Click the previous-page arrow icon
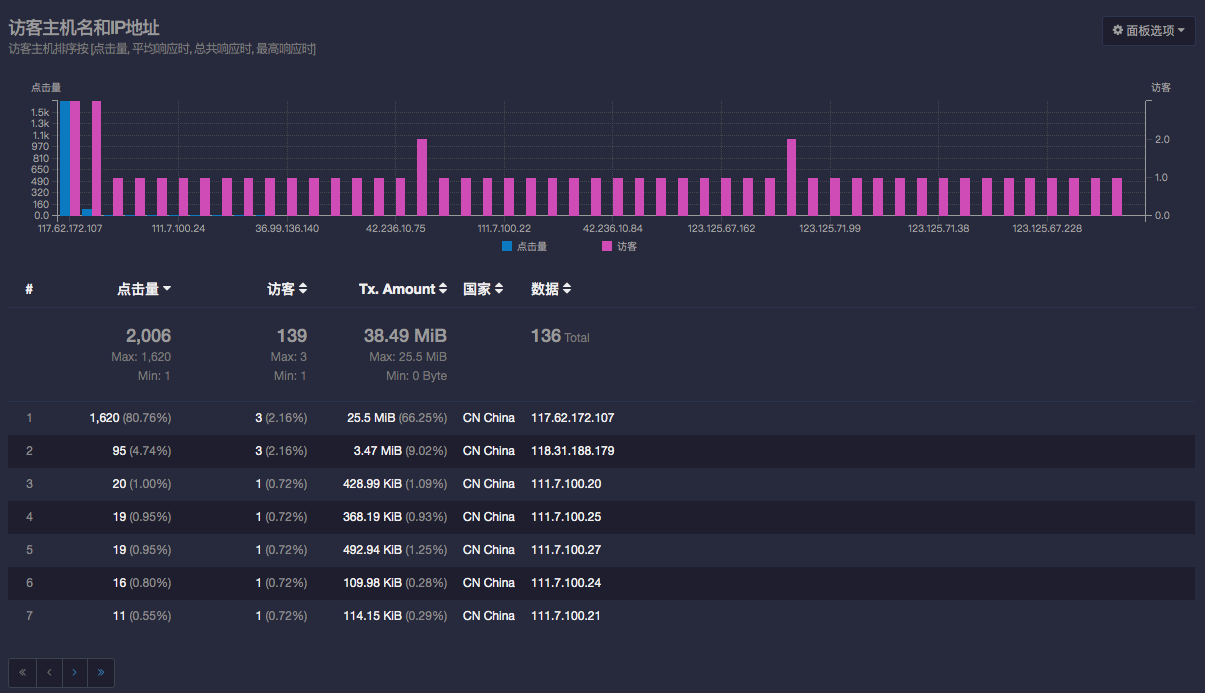1205x693 pixels. (x=48, y=672)
